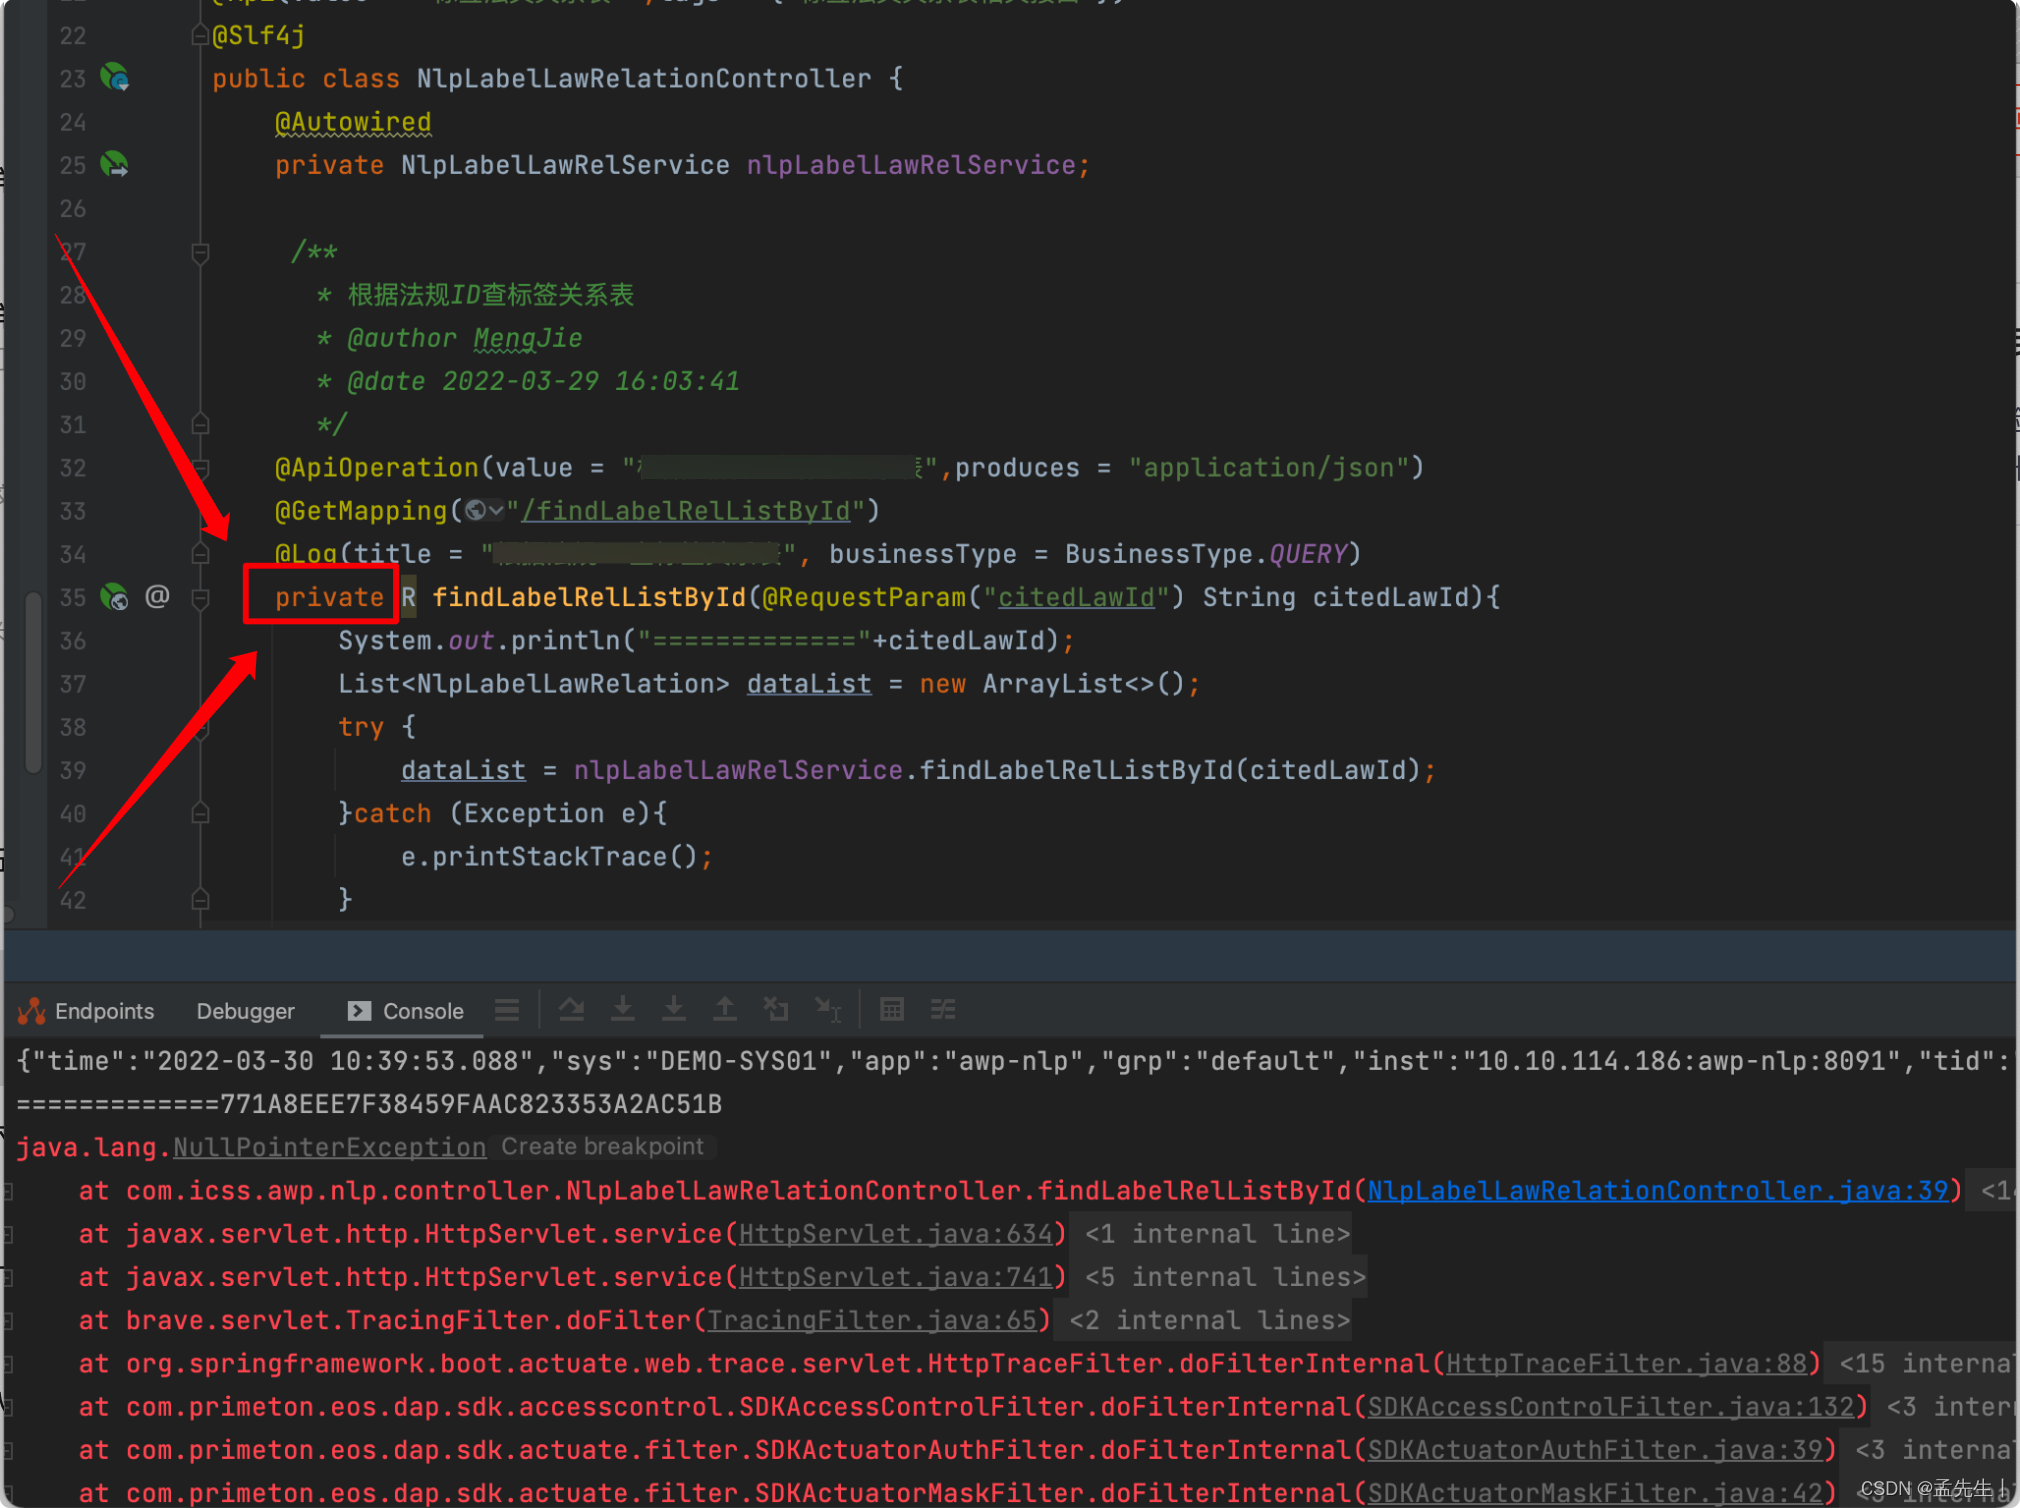
Task: Click the hamburger options icon next to Console tab
Action: click(x=507, y=1010)
